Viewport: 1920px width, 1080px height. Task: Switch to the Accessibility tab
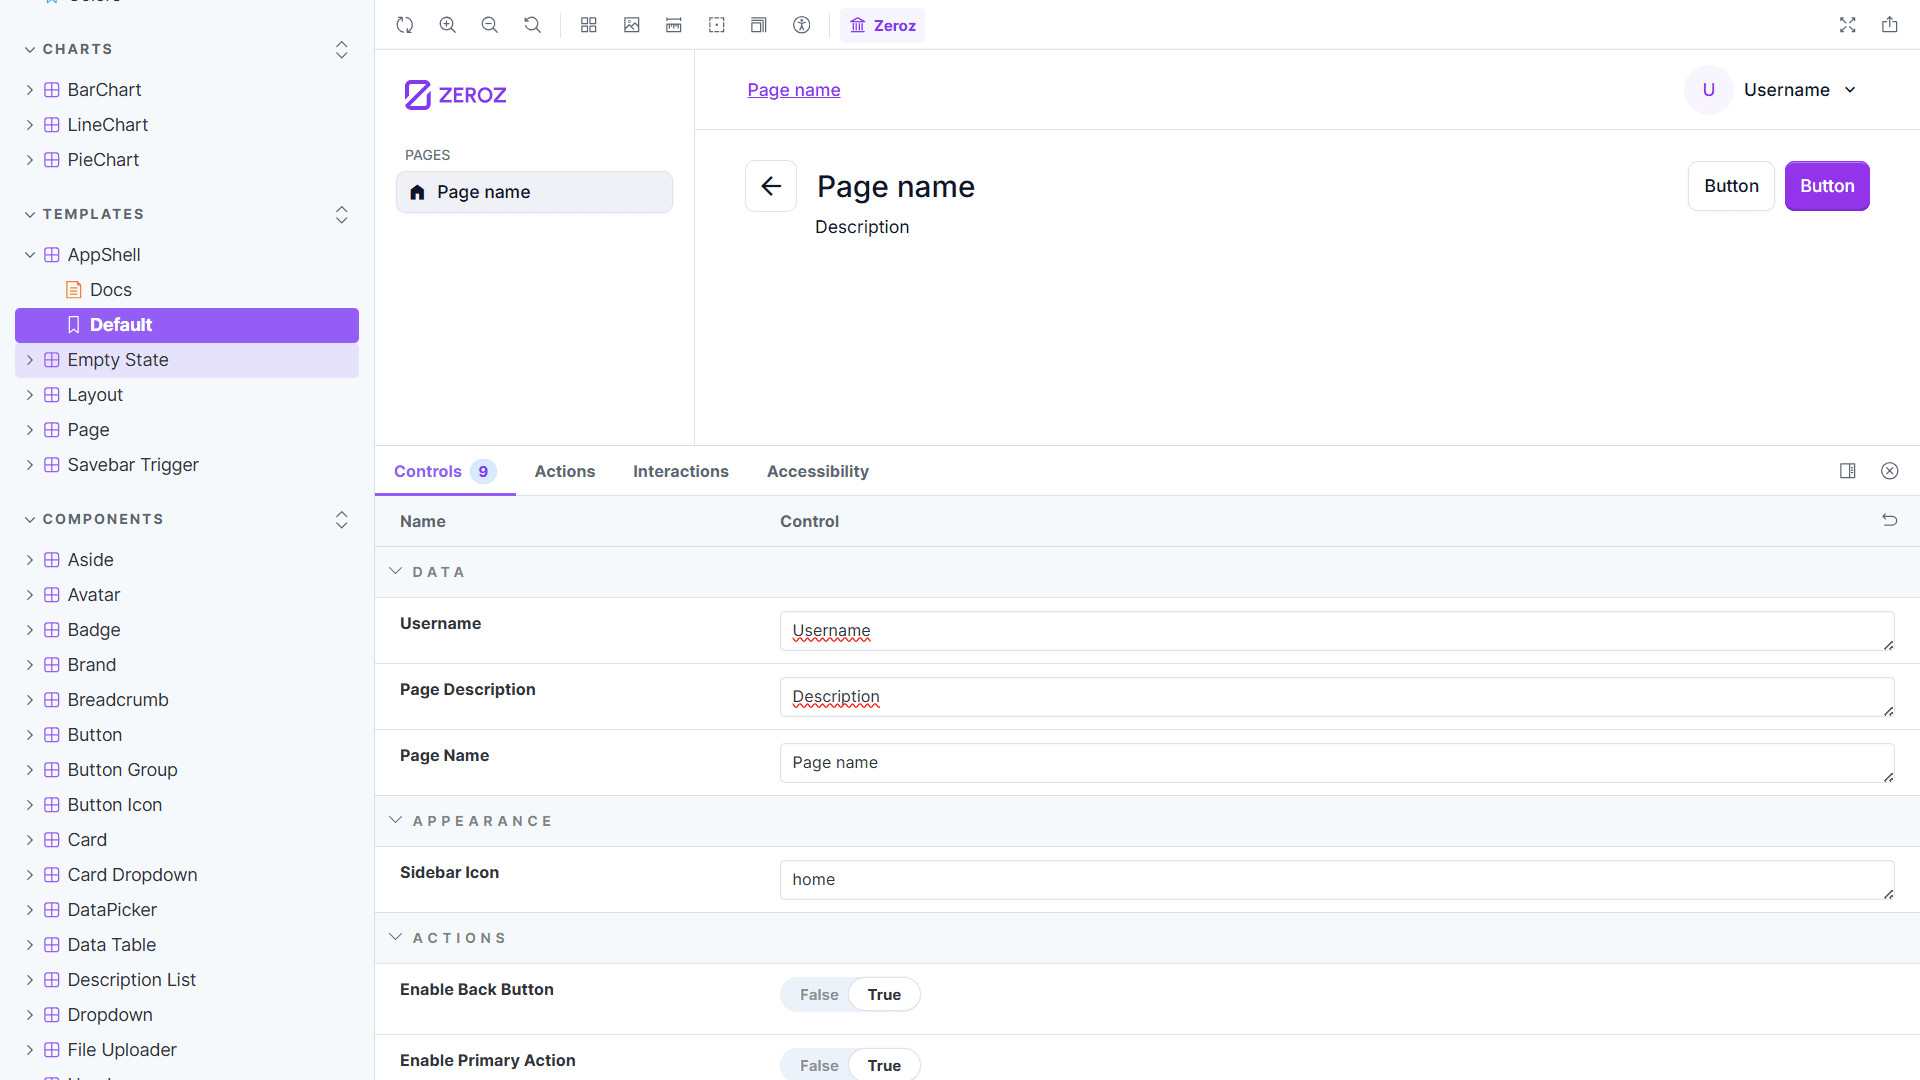point(818,471)
